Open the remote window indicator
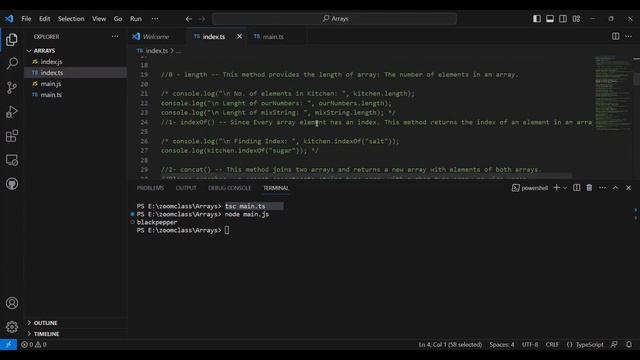 8,344
